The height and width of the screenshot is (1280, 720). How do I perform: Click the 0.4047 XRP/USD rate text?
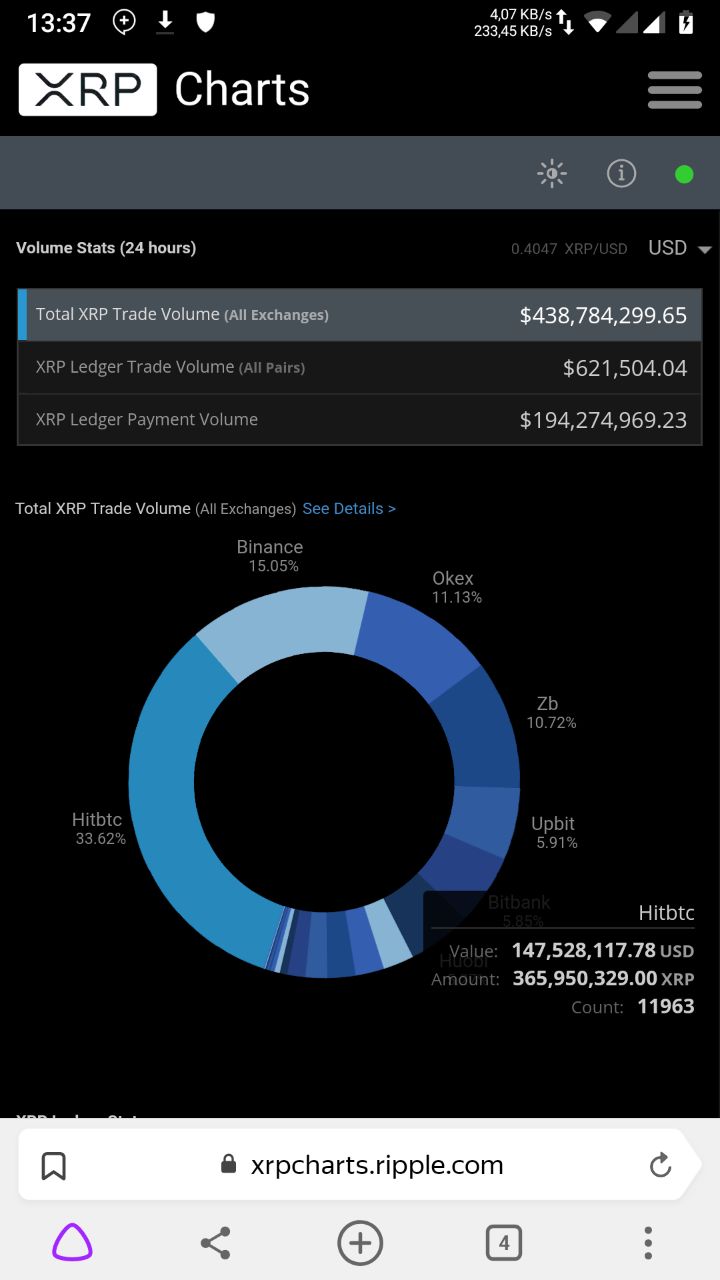click(x=569, y=249)
